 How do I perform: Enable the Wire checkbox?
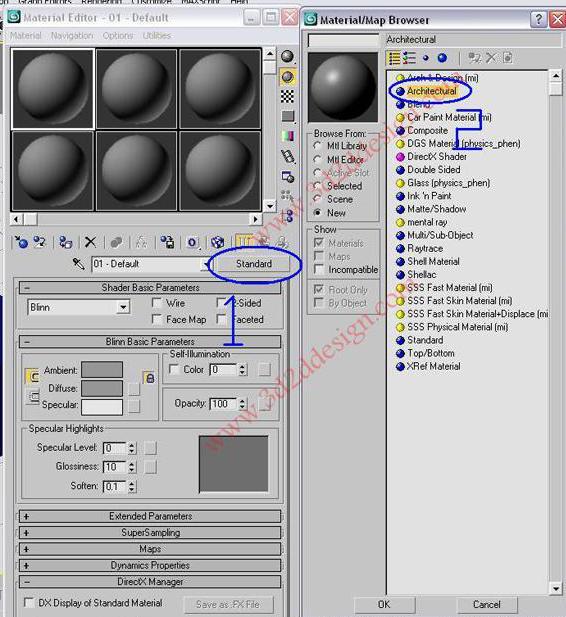(x=157, y=303)
